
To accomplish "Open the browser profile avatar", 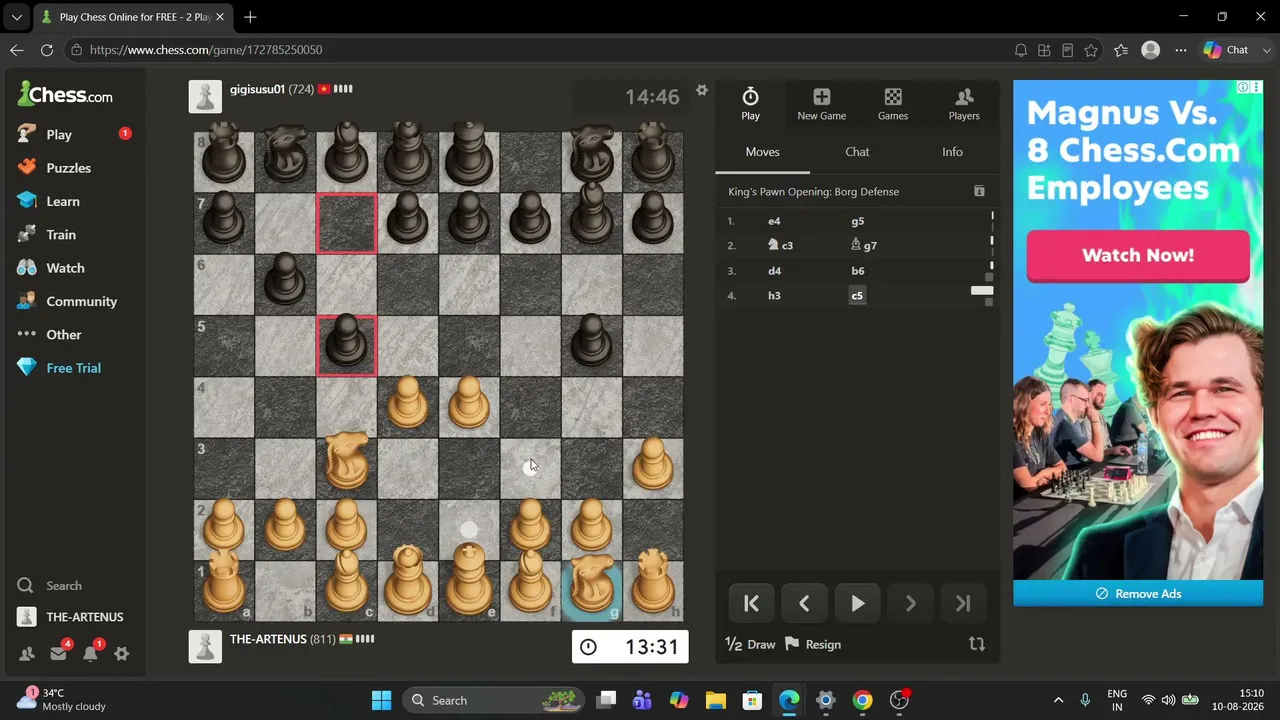I will point(1151,50).
